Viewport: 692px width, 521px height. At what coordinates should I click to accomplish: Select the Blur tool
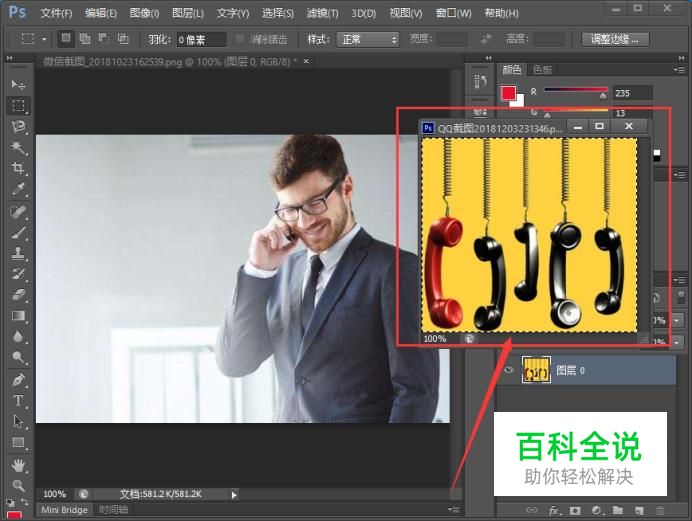18,337
